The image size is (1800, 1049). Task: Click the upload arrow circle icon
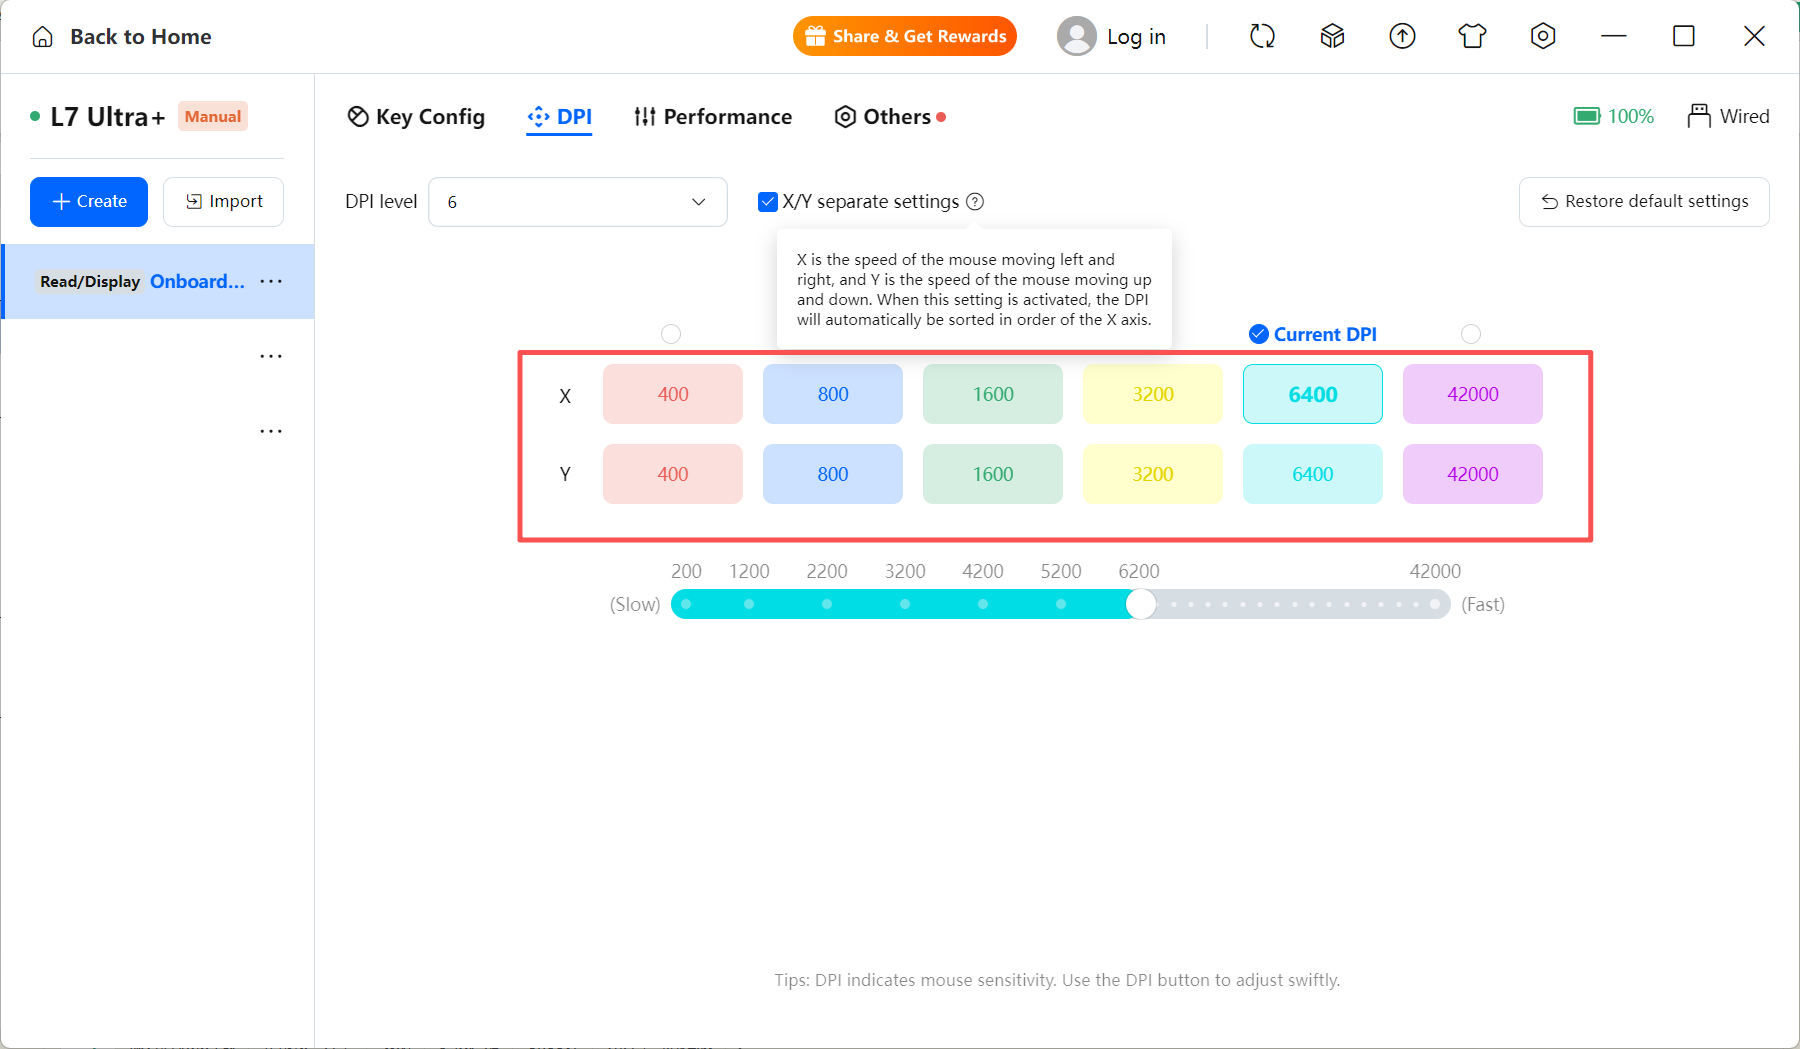[x=1403, y=37]
